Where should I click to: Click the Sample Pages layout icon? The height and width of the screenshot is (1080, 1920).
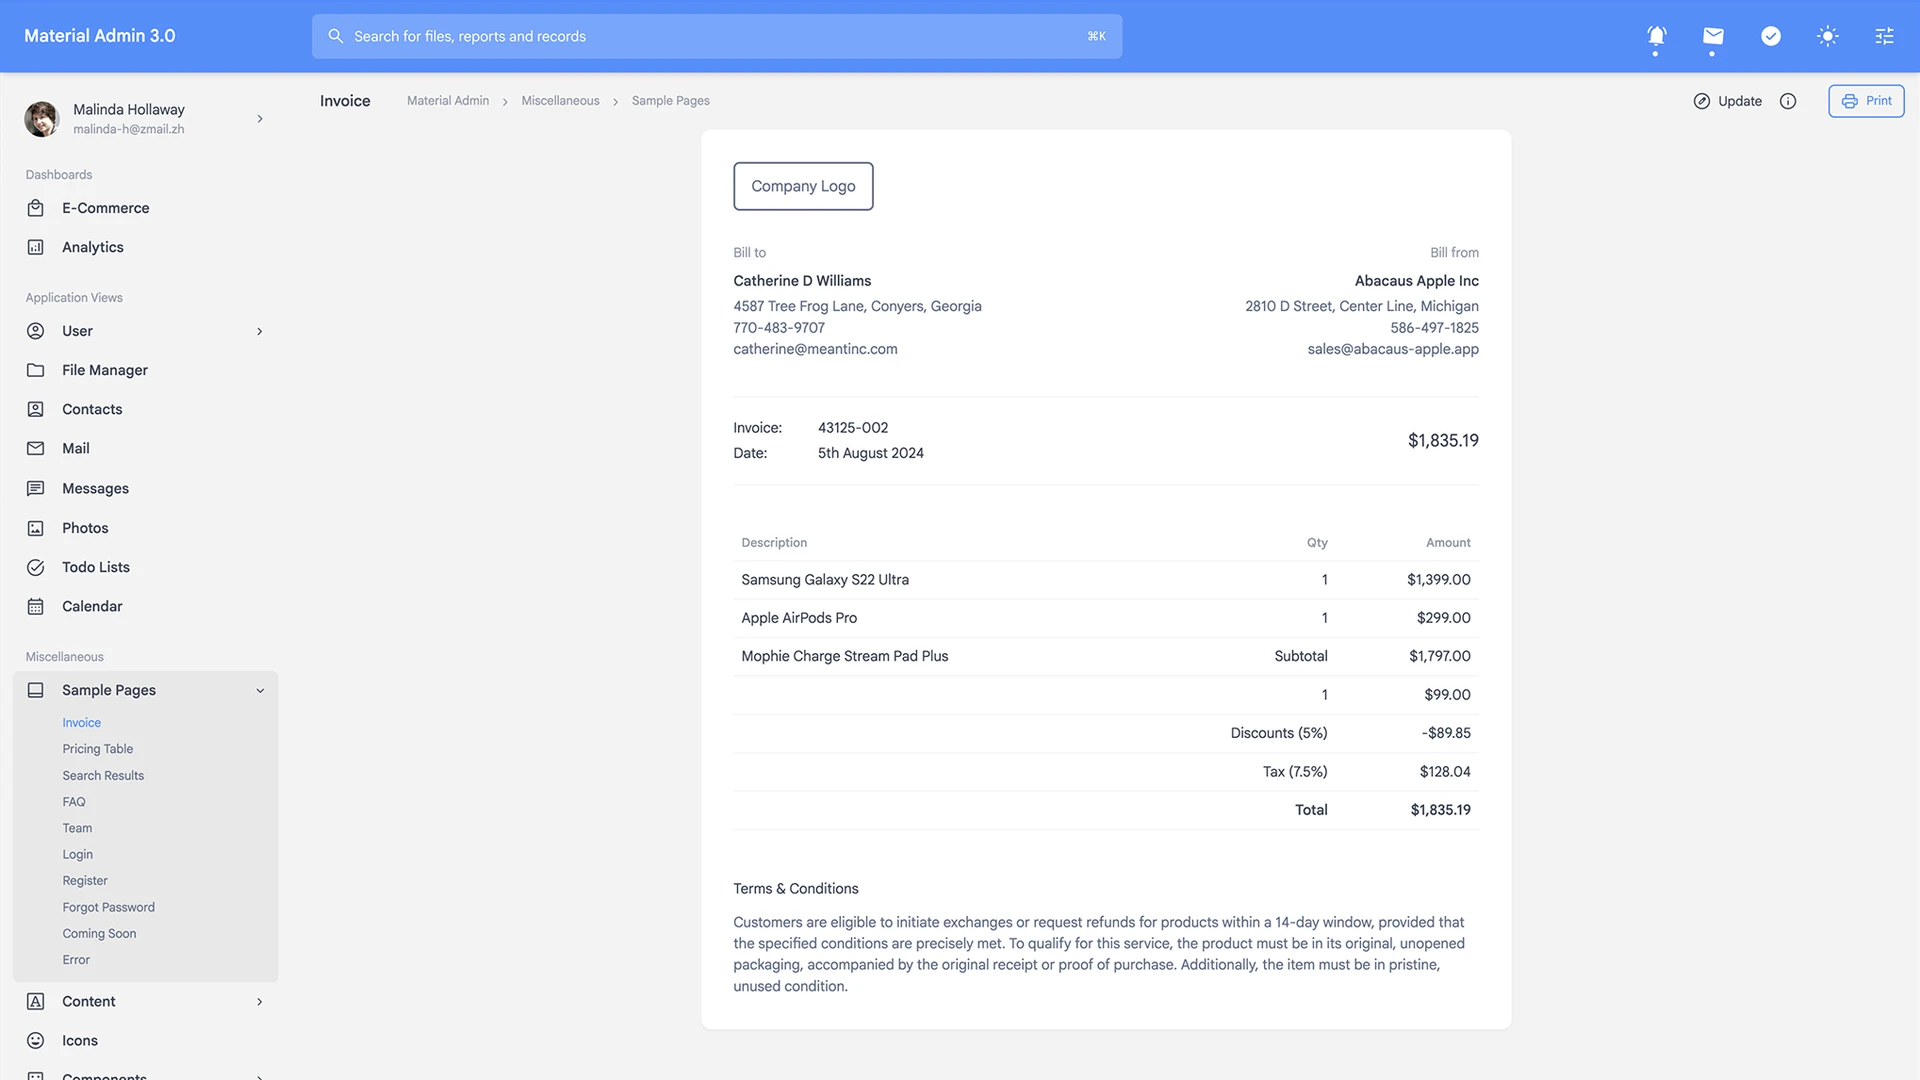[35, 690]
